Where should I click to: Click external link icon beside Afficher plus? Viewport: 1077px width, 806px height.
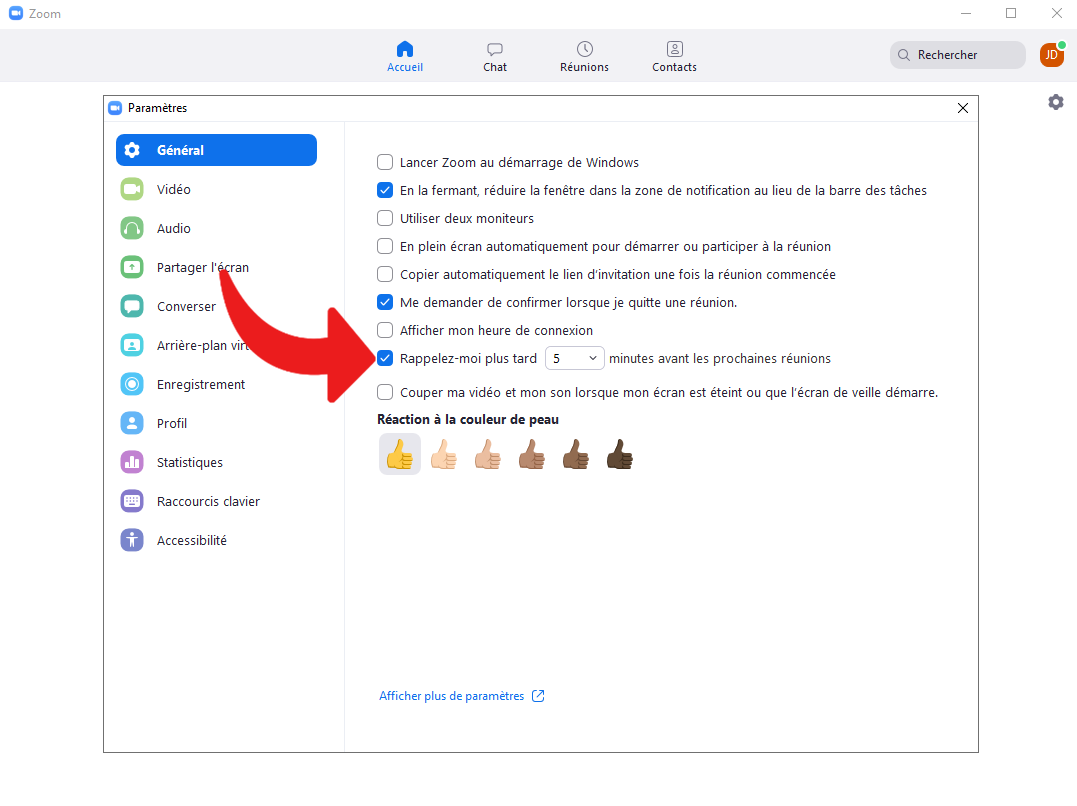click(538, 696)
